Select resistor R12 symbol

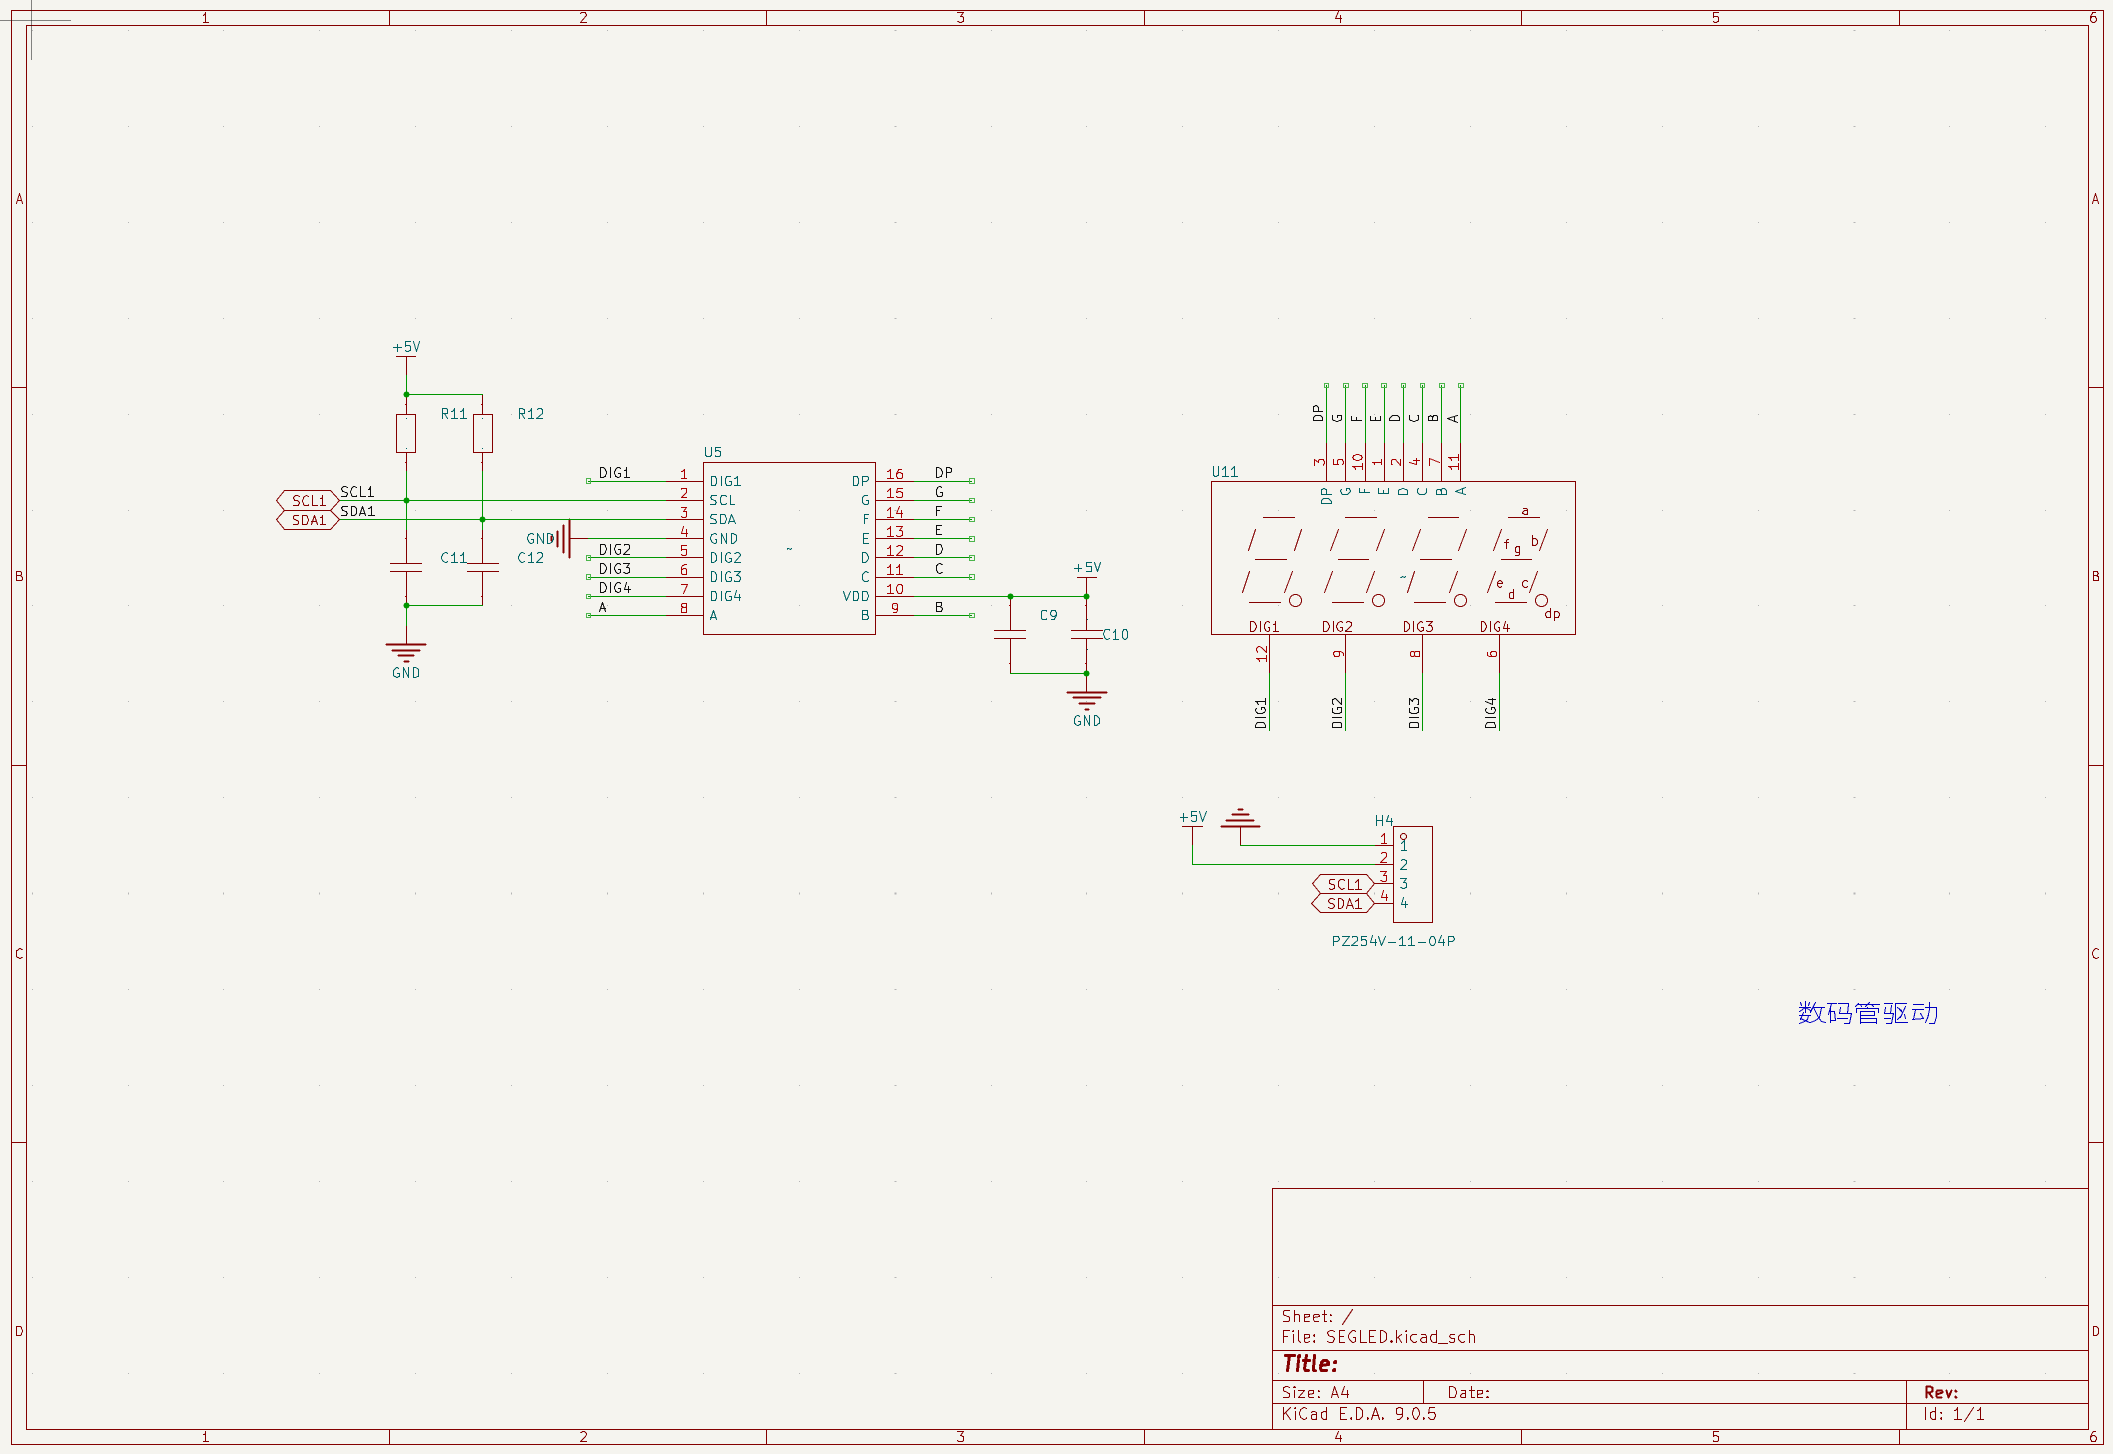(483, 433)
